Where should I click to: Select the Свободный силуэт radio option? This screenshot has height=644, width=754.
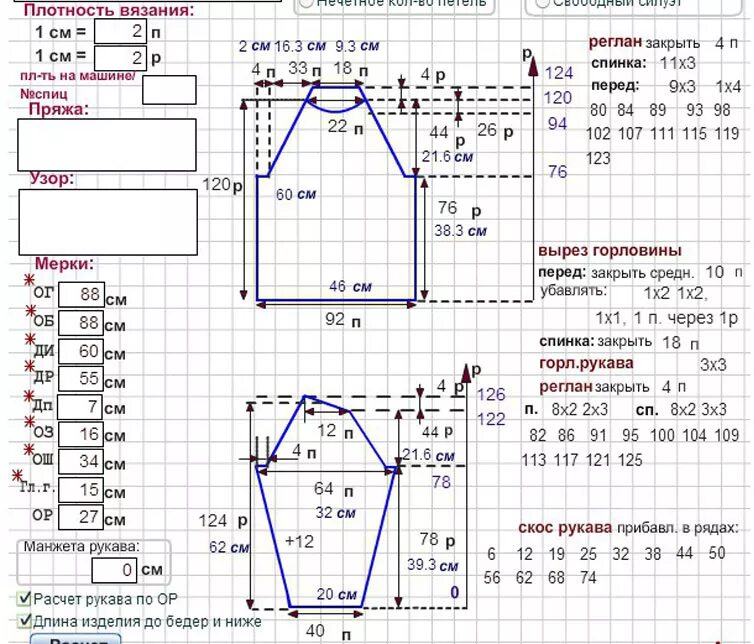tap(542, 3)
